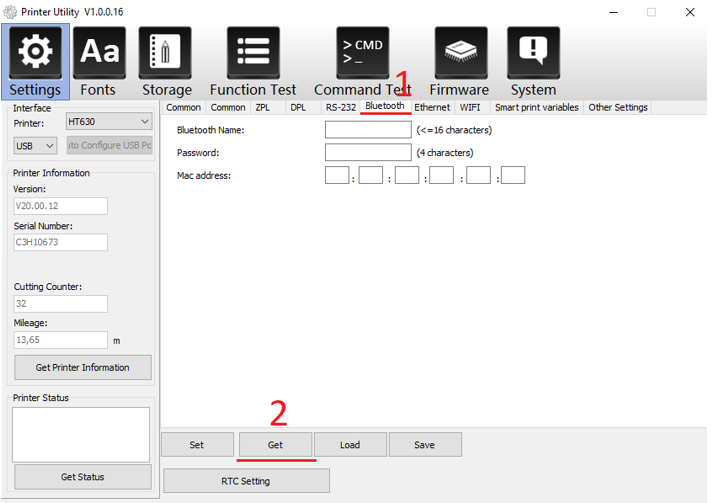This screenshot has width=713, height=503.
Task: Click the Get Printer Information button
Action: 82,367
